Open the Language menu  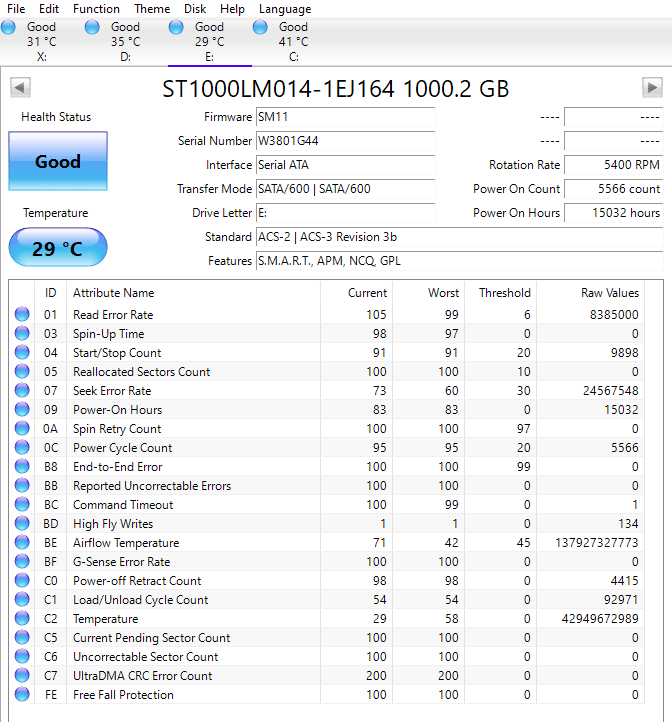click(285, 9)
